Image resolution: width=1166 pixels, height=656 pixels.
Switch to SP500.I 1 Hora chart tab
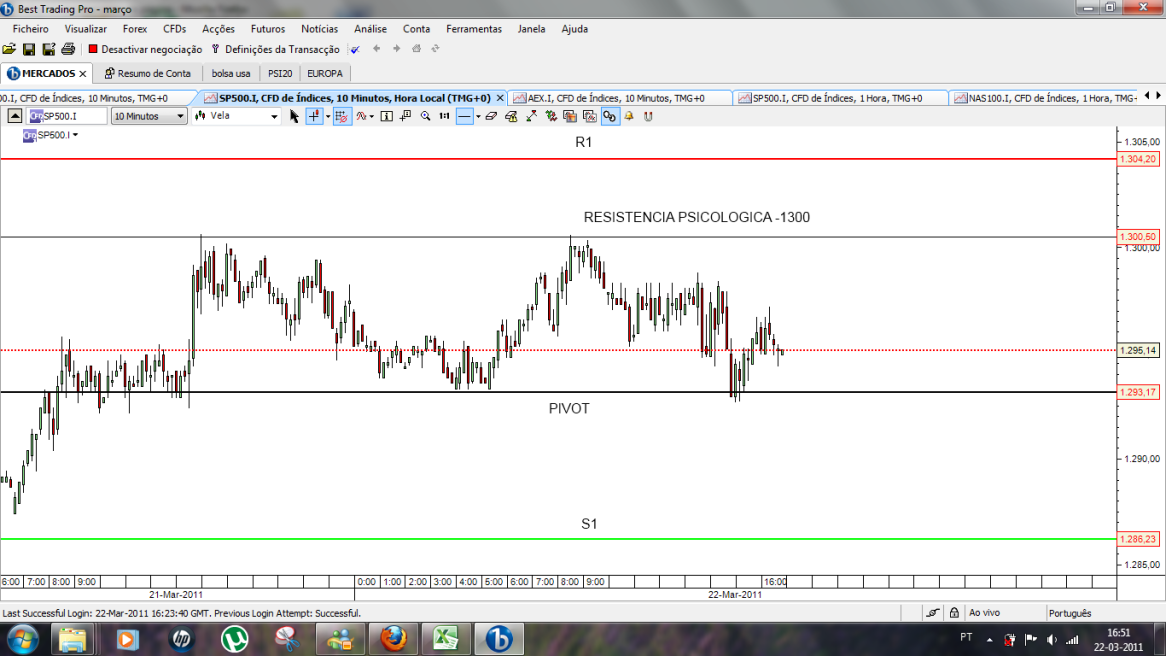pyautogui.click(x=839, y=98)
